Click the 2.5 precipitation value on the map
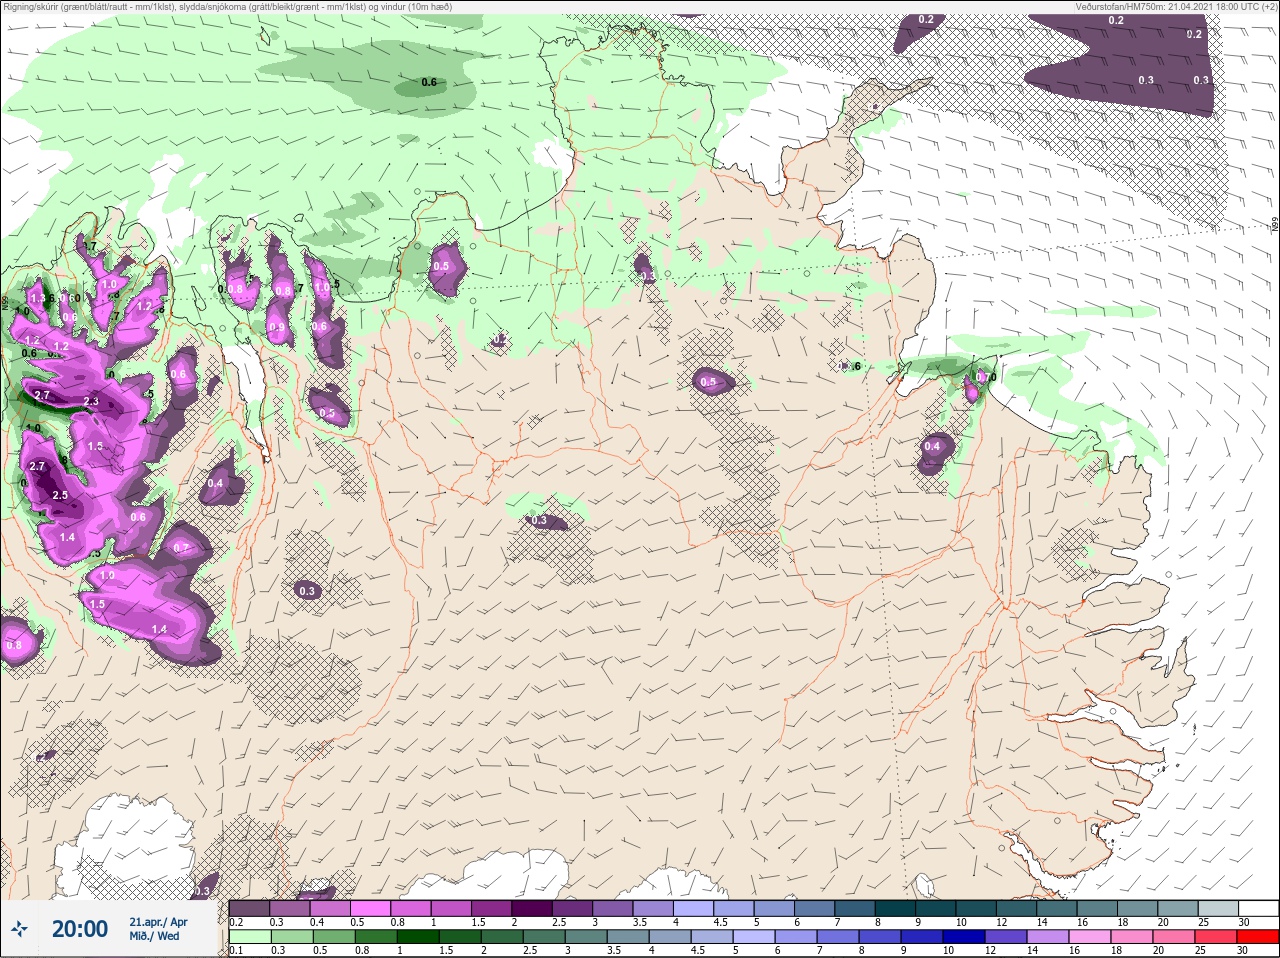 click(x=59, y=495)
